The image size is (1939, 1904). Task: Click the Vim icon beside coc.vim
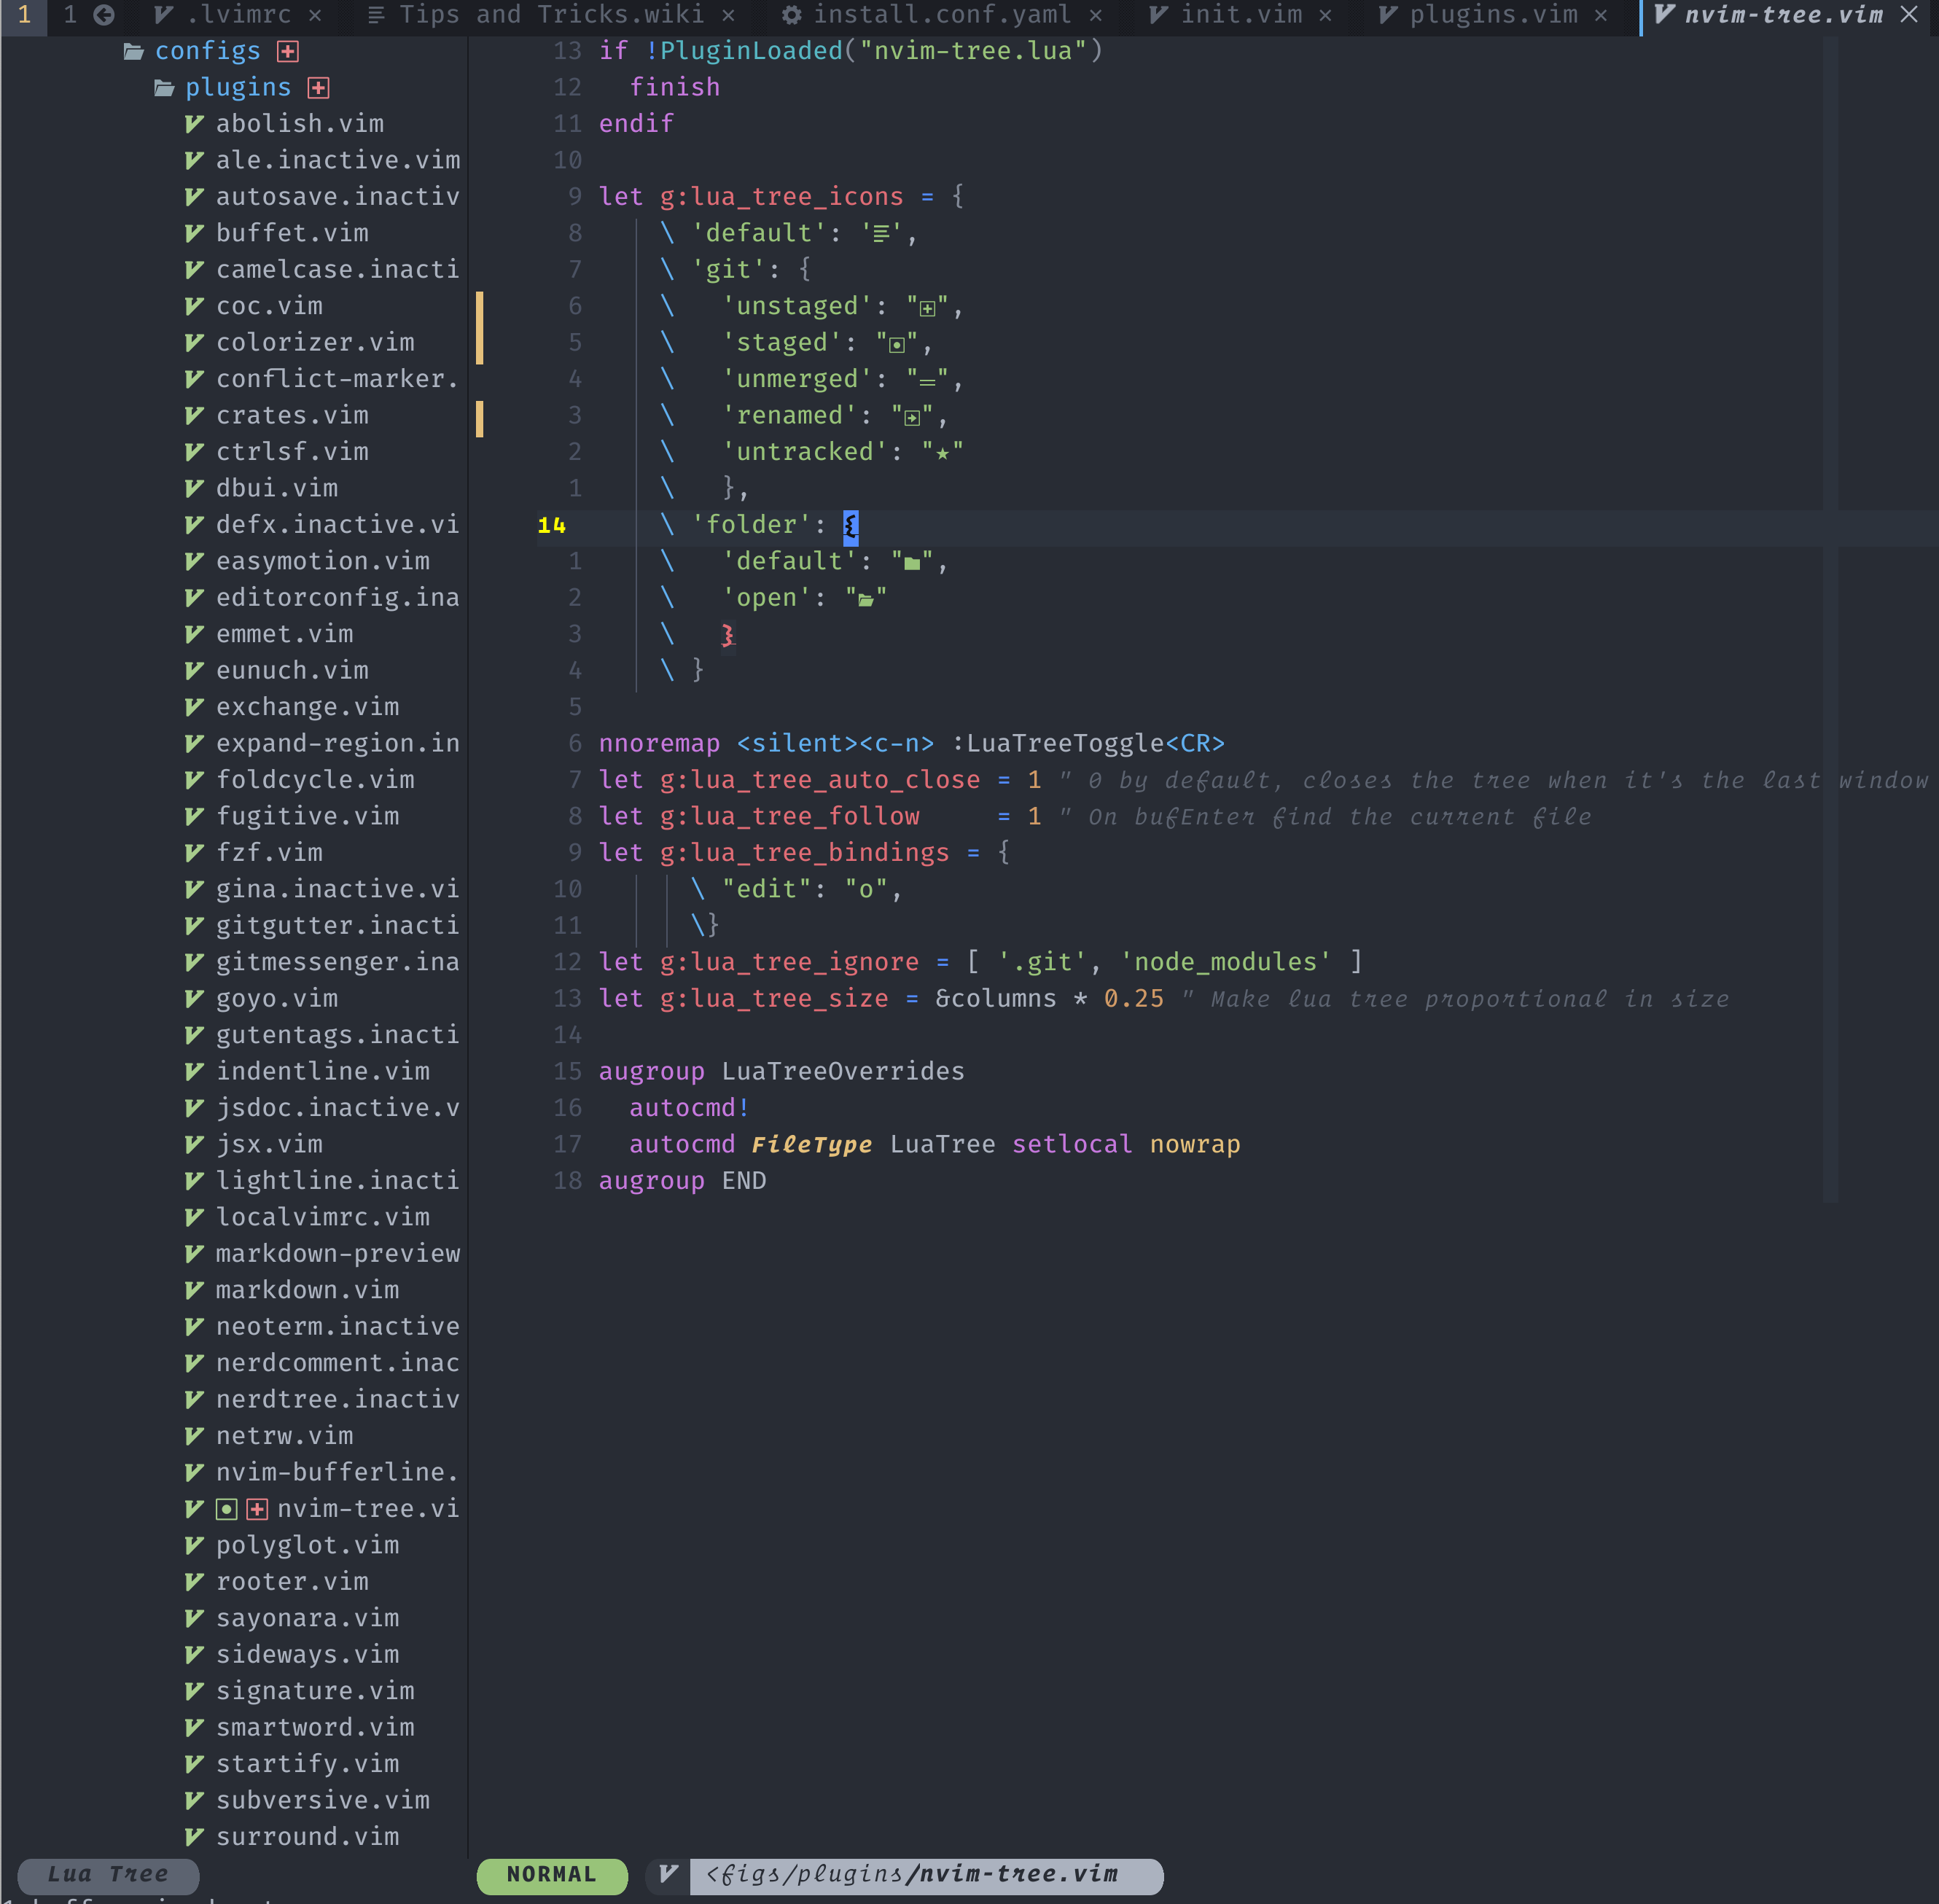[194, 306]
